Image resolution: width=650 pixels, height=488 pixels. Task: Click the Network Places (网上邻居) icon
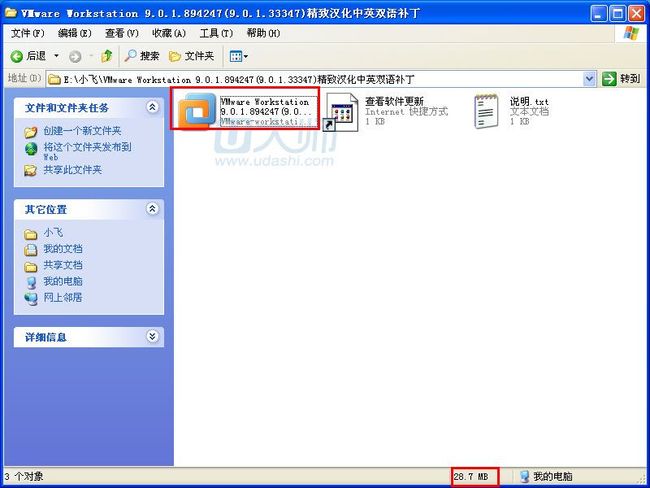31,299
